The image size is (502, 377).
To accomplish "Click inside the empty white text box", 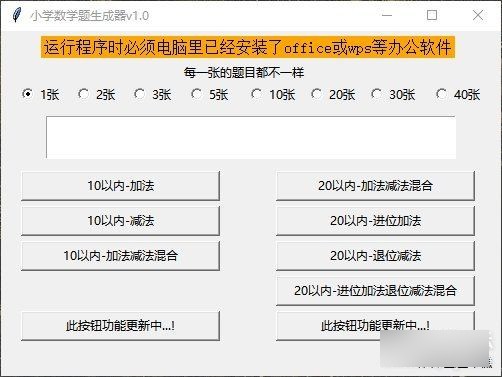I will coord(251,137).
